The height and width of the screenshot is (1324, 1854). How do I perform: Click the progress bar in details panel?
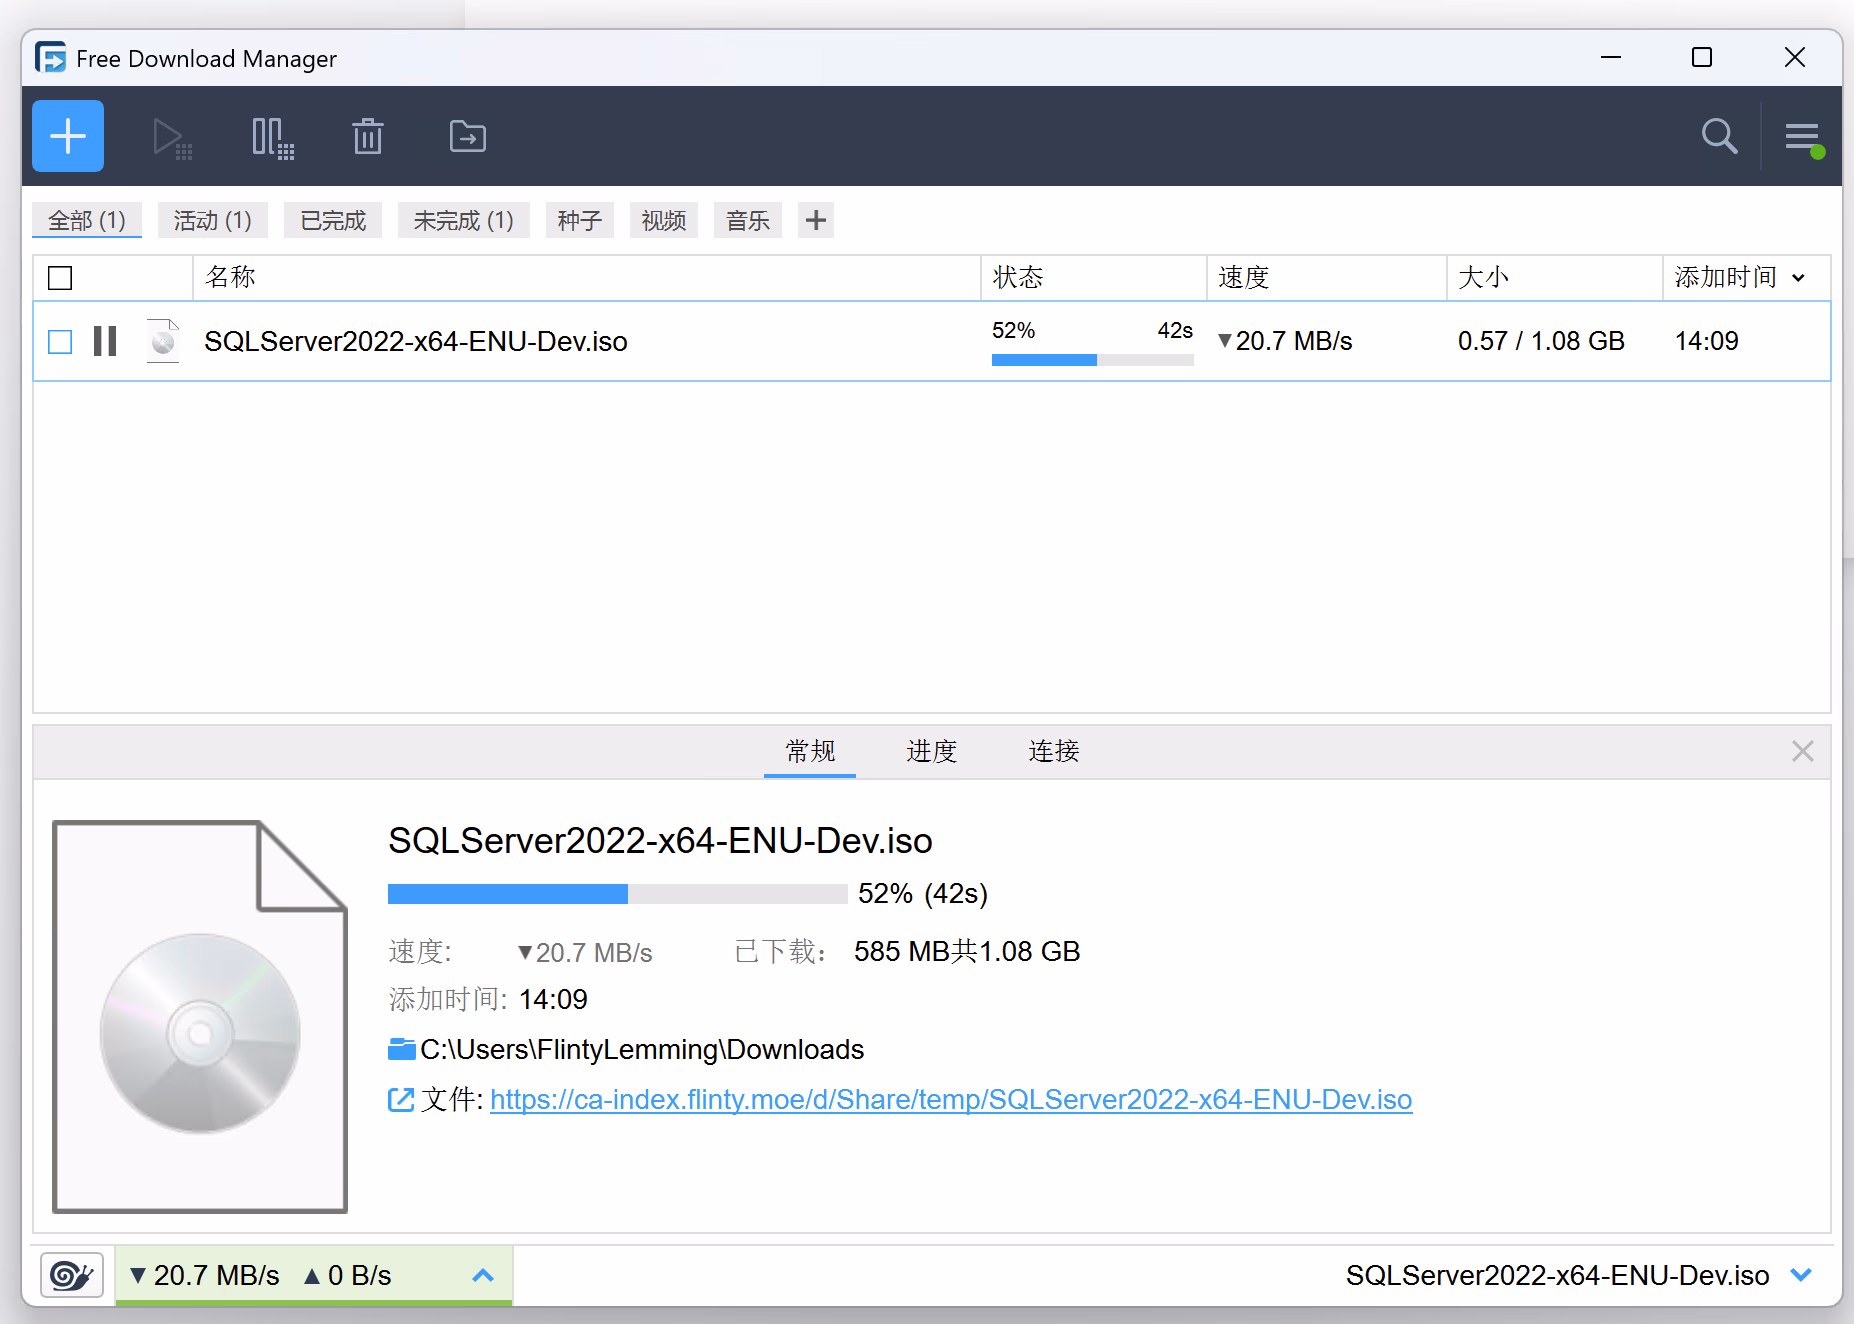click(617, 894)
